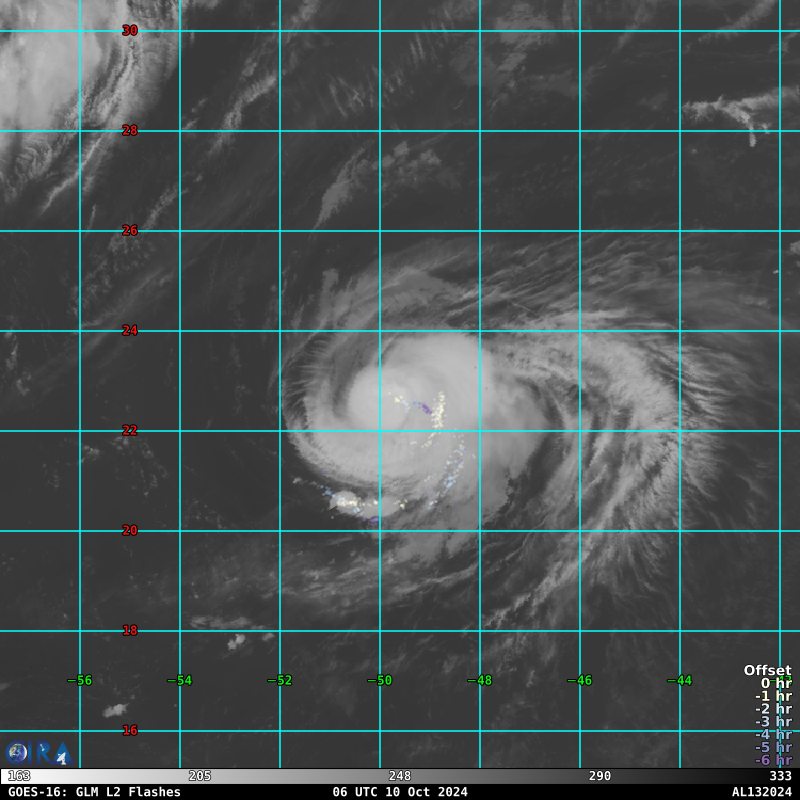The image size is (800, 800).
Task: Click colorbar value 333
Action: click(781, 776)
